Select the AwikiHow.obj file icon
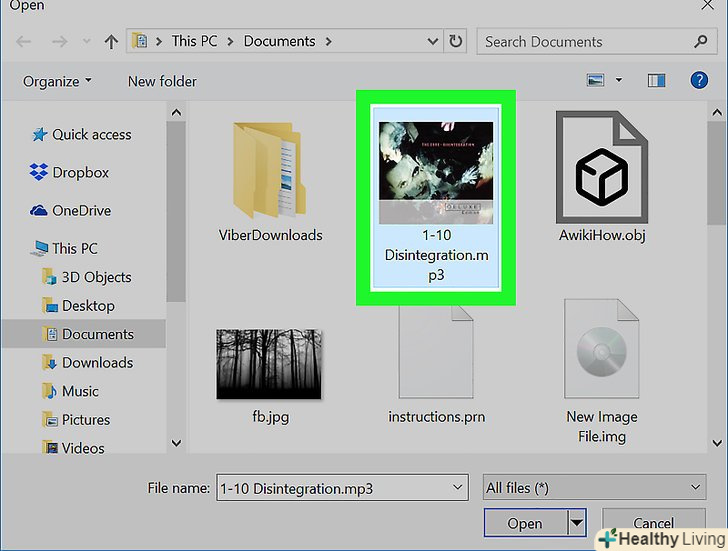The width and height of the screenshot is (728, 551). pos(601,170)
